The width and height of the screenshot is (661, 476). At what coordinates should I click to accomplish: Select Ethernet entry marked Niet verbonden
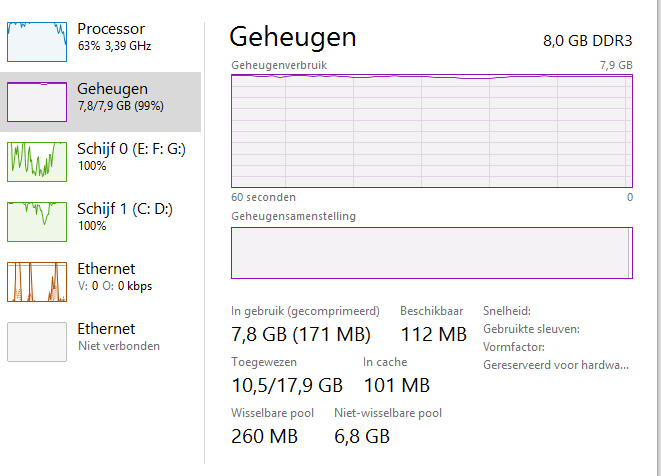106,329
